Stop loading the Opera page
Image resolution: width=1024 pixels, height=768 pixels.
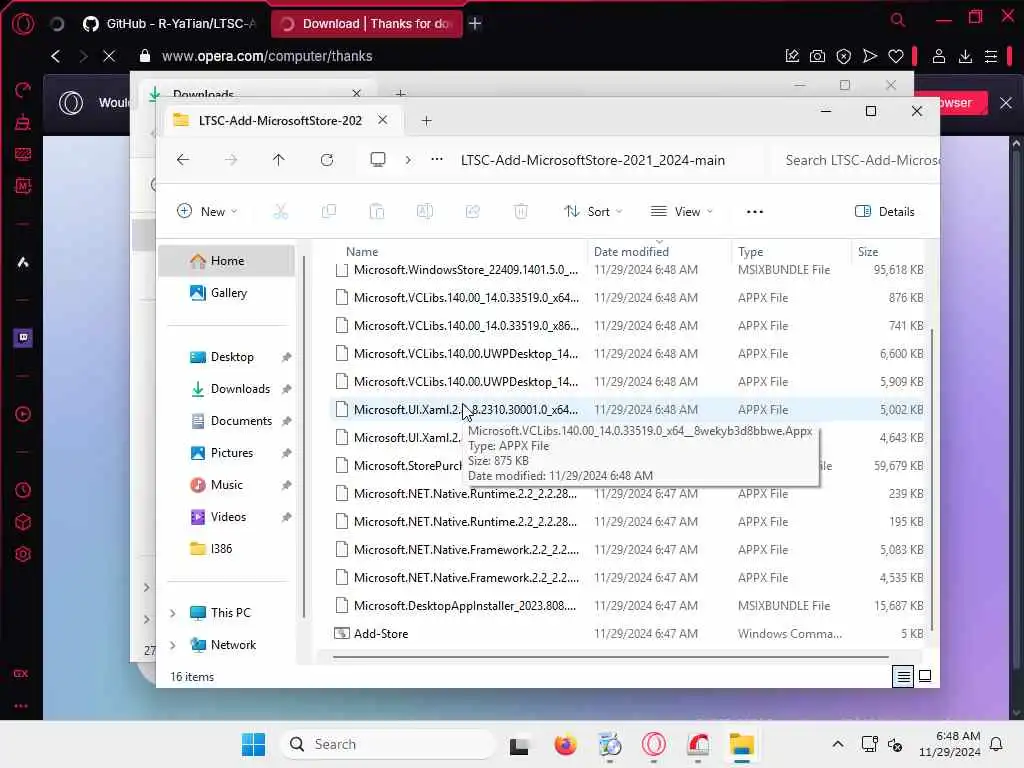click(x=109, y=56)
